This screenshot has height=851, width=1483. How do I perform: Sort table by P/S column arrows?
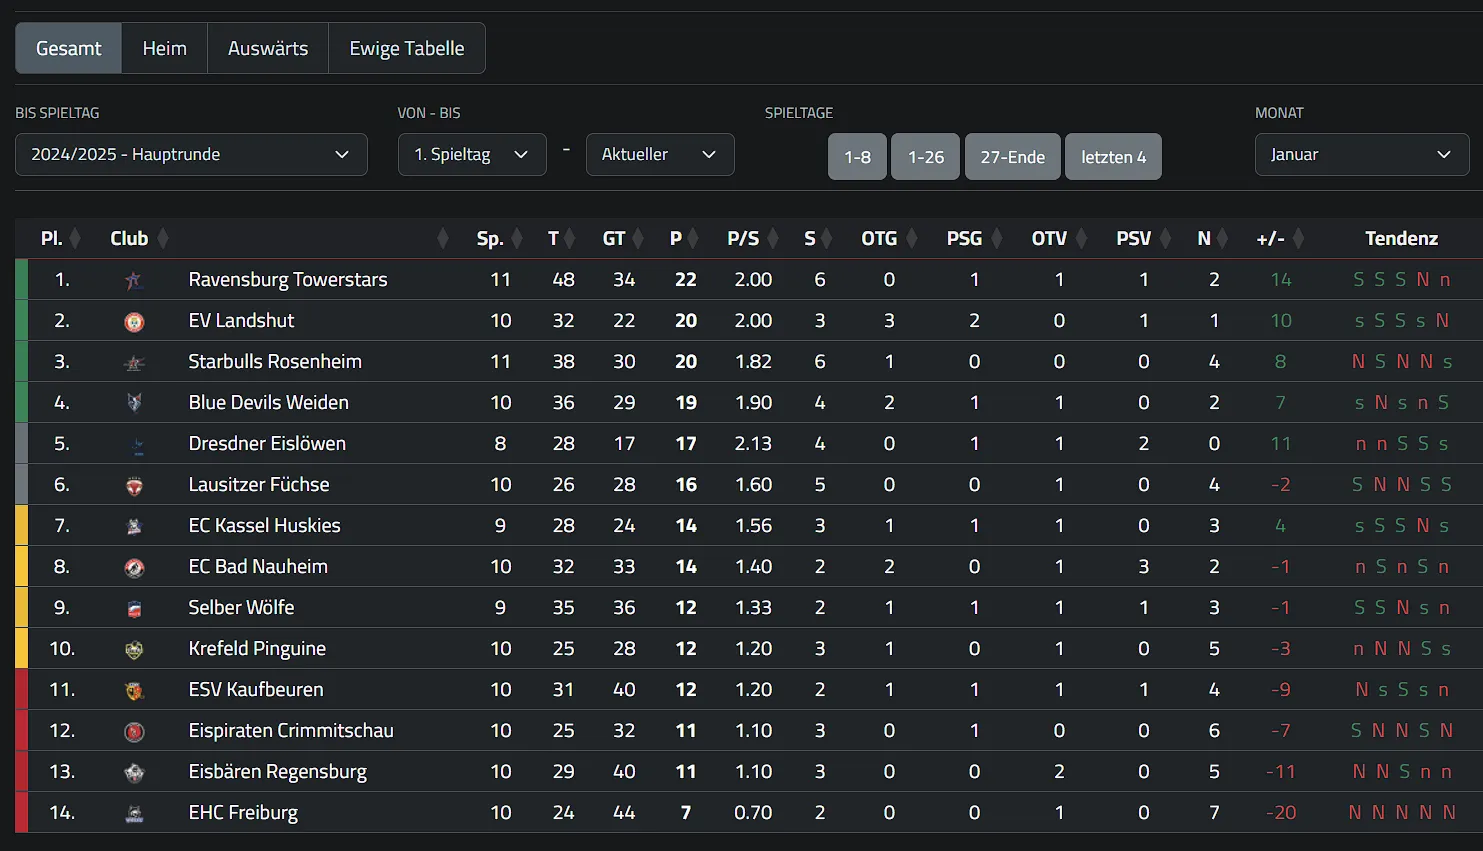coord(773,239)
